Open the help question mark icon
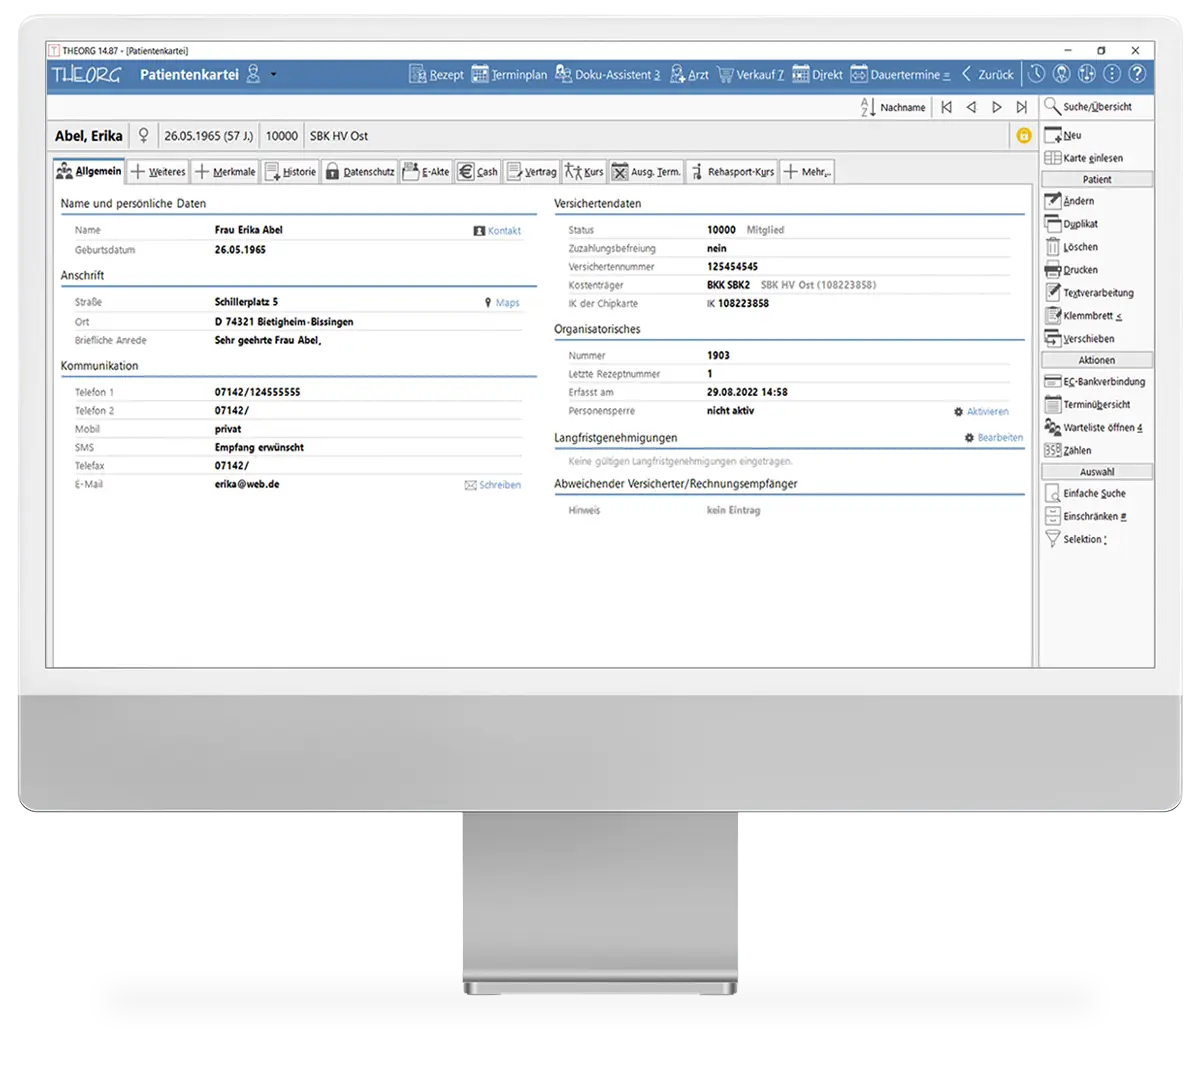 pyautogui.click(x=1137, y=74)
